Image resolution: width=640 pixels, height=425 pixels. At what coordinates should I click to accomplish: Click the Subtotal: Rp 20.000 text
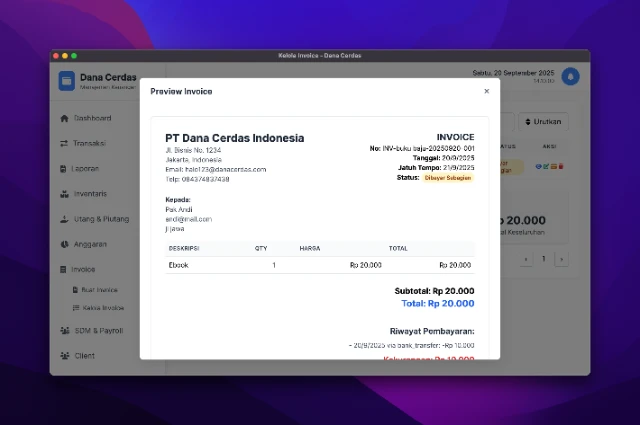[x=434, y=291]
